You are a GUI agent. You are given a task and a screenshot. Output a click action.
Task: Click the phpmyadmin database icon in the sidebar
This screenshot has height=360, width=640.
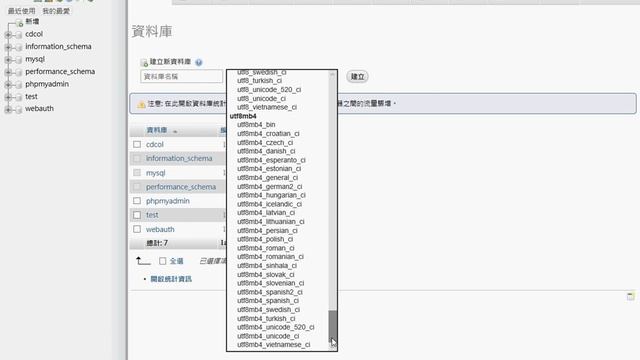pos(18,84)
